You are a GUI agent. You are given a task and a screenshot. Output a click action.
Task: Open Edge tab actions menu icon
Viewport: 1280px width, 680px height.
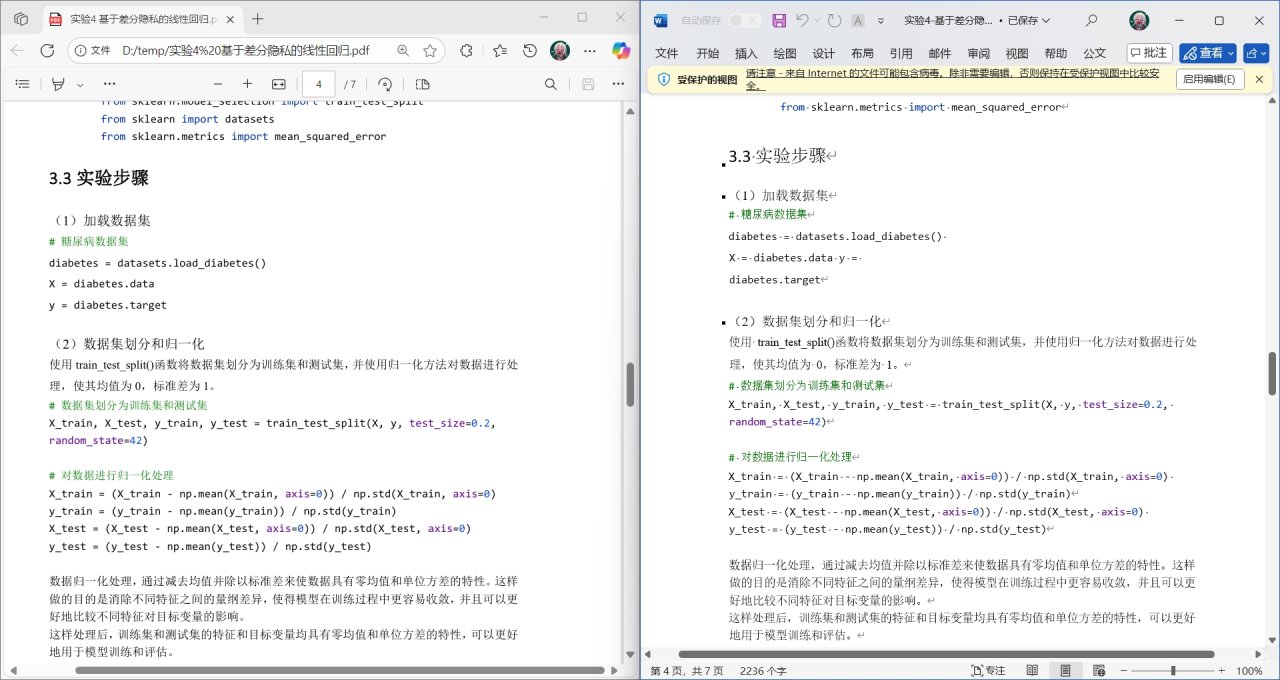(21, 18)
